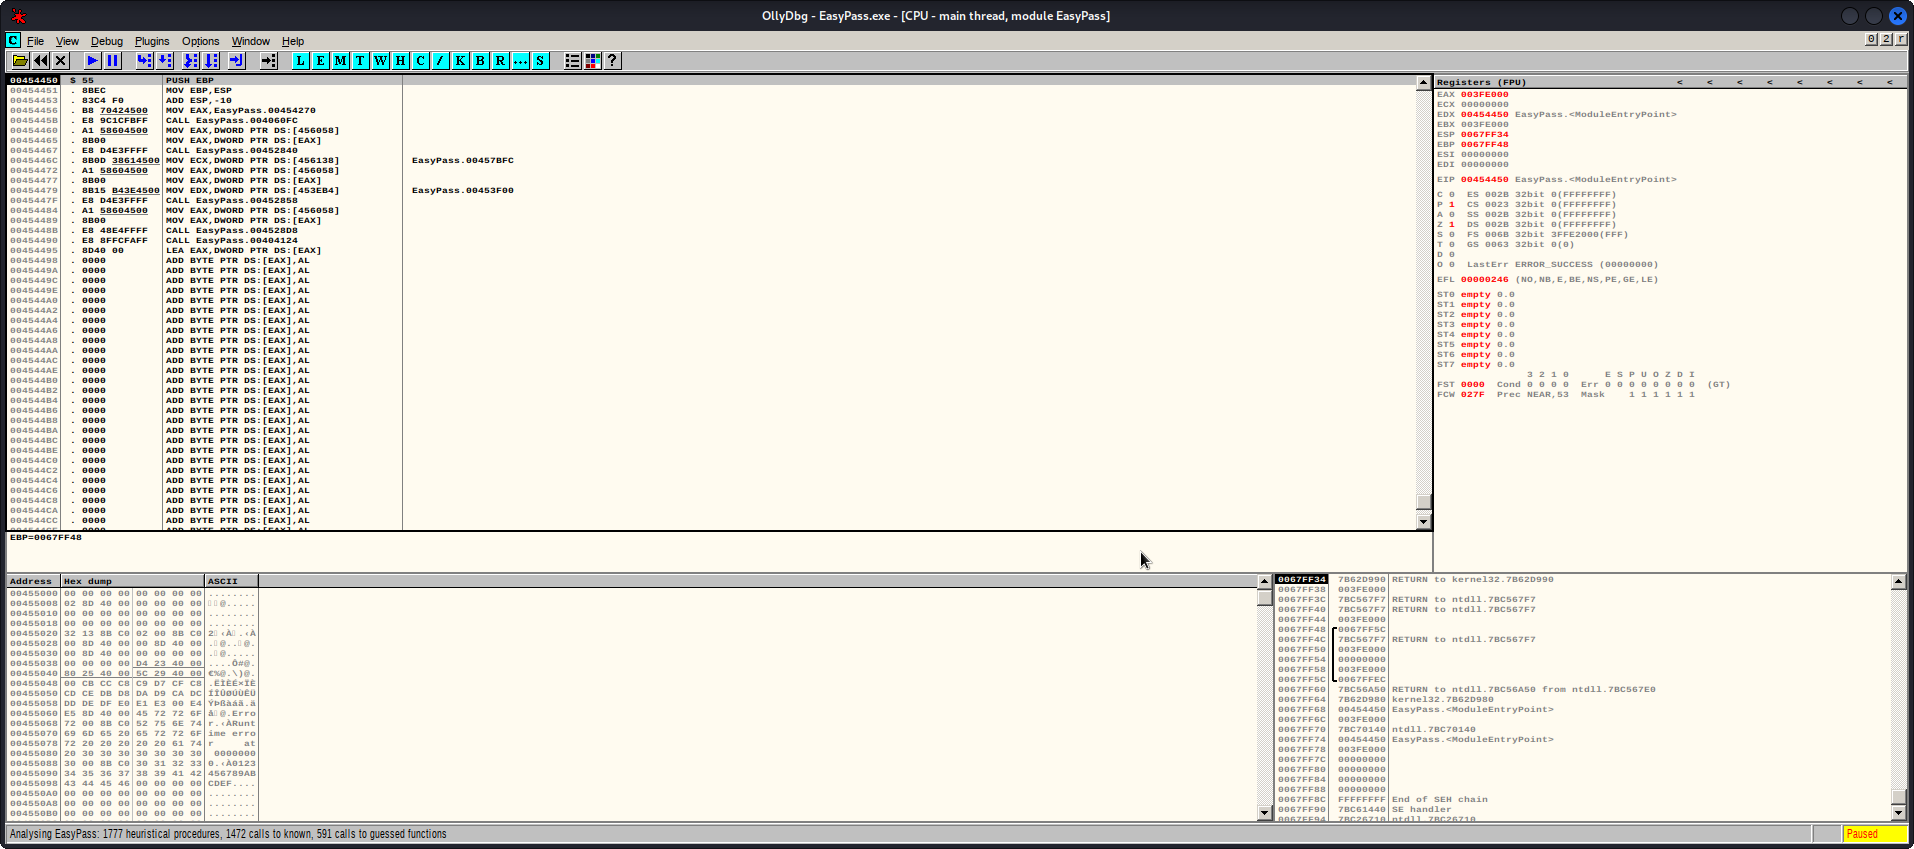Screen dimensions: 1914x849
Task: Show Handles window with H button
Action: point(401,61)
